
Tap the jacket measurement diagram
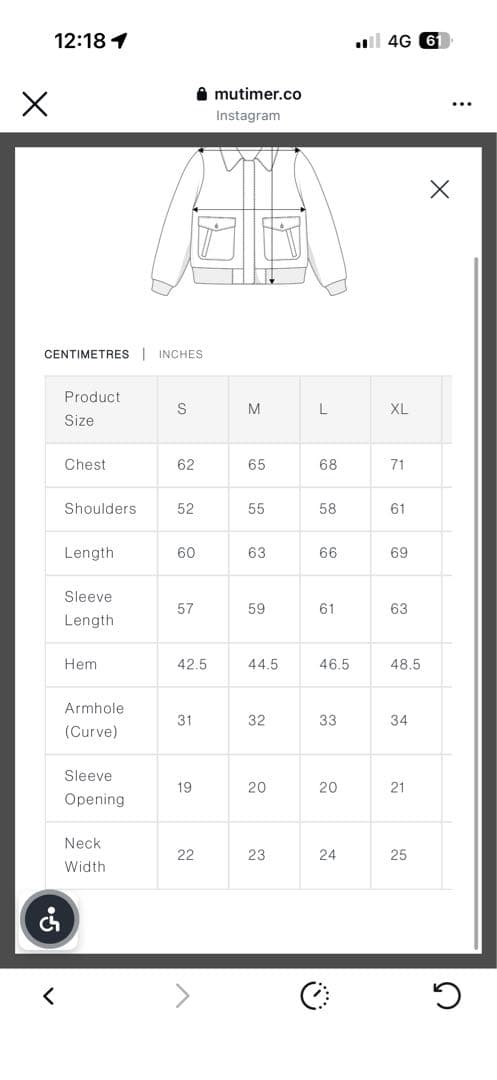tap(248, 221)
